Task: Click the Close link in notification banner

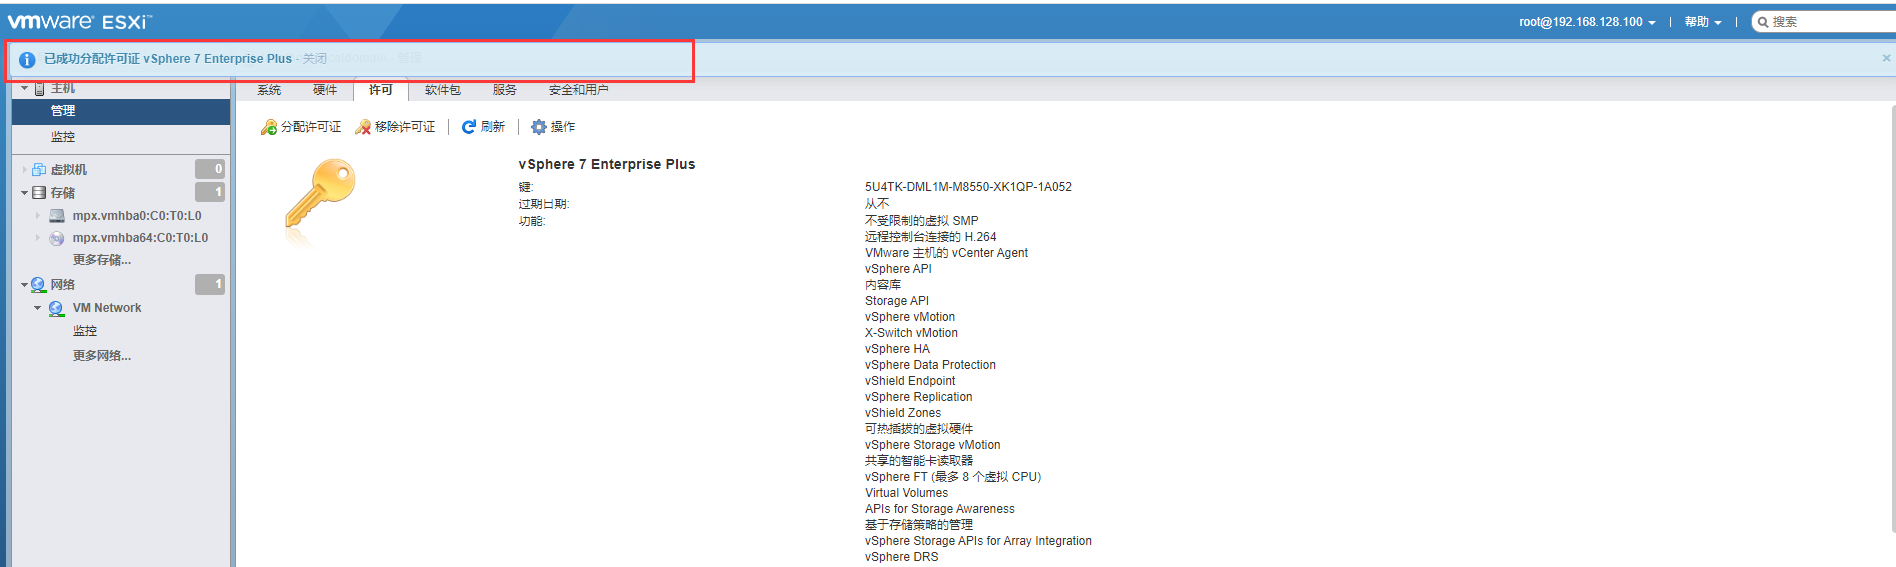Action: (x=315, y=59)
